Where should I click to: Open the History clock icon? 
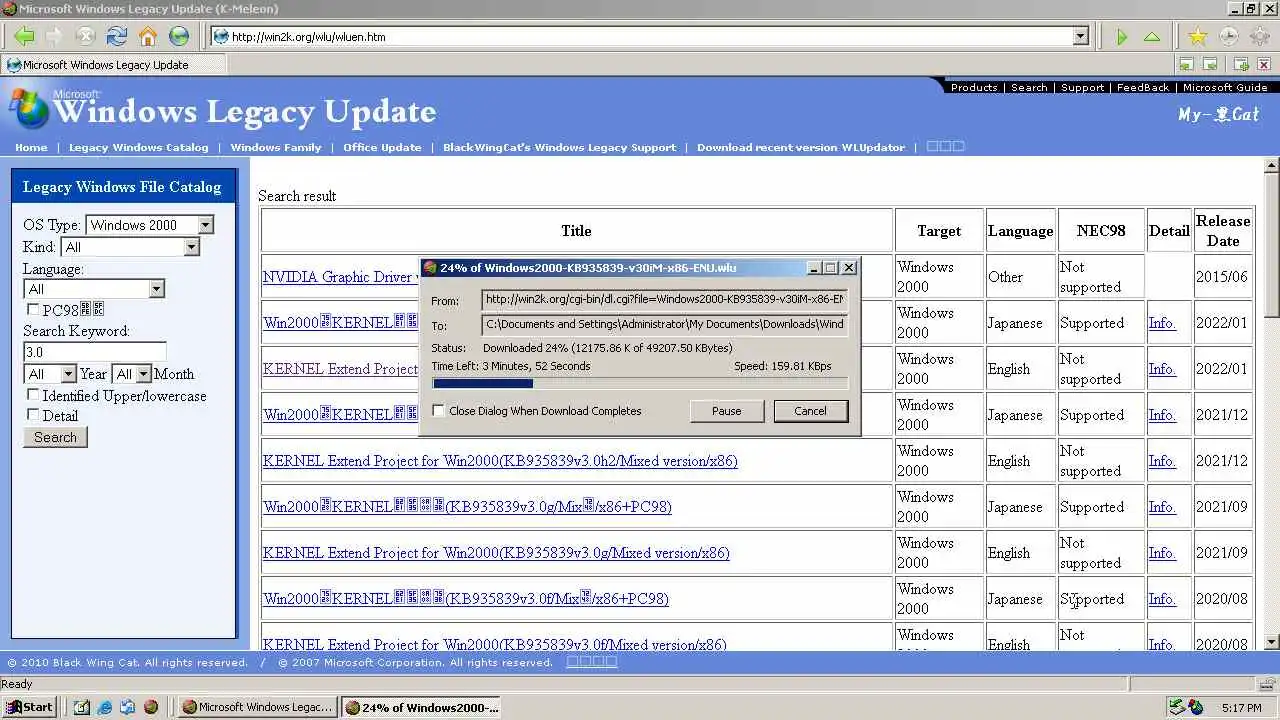tap(1228, 37)
